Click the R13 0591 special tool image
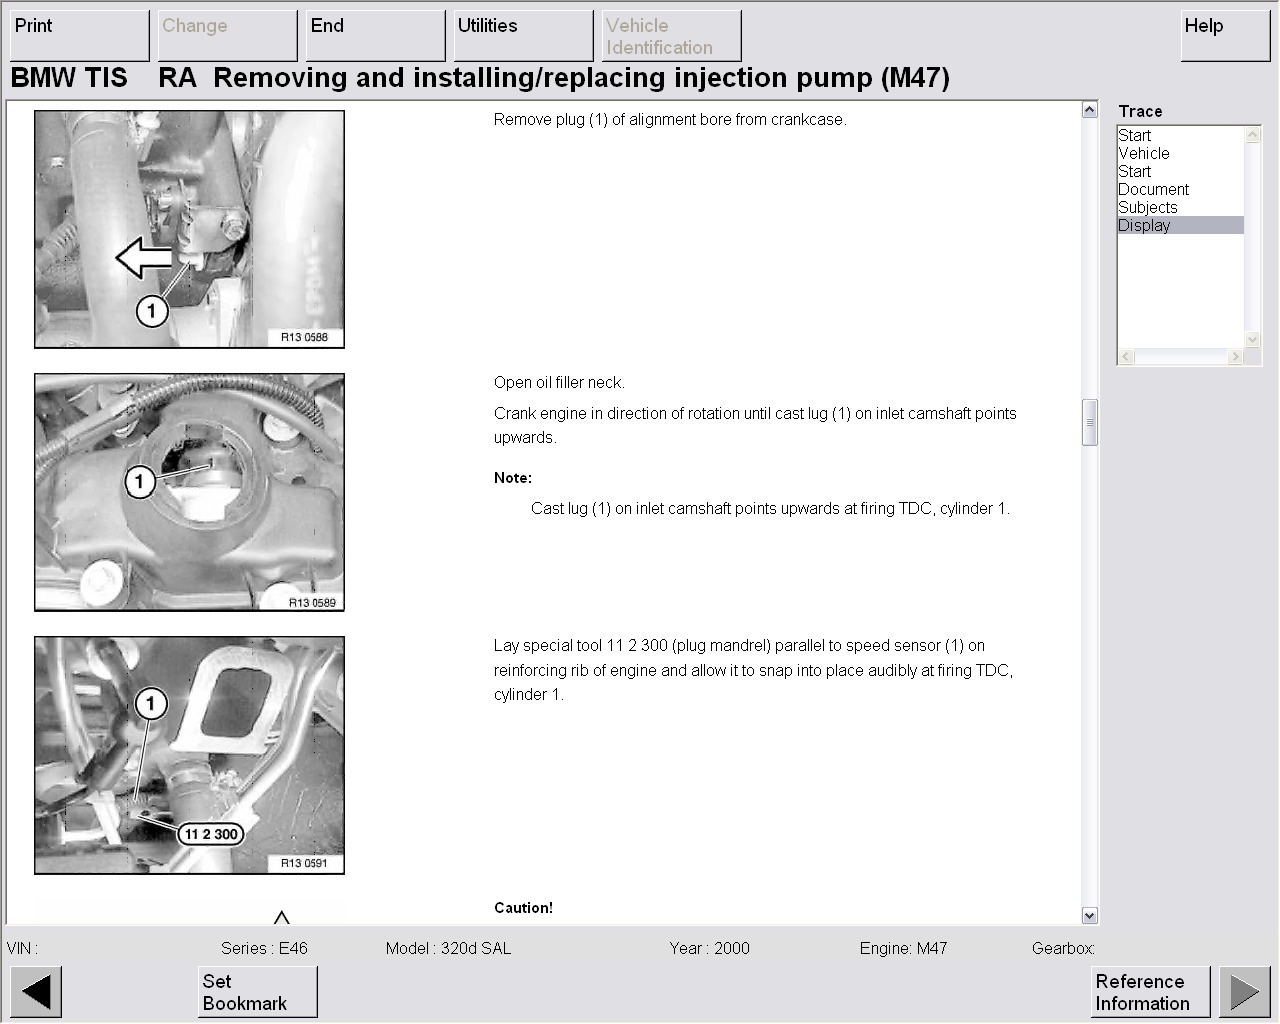 click(x=189, y=755)
